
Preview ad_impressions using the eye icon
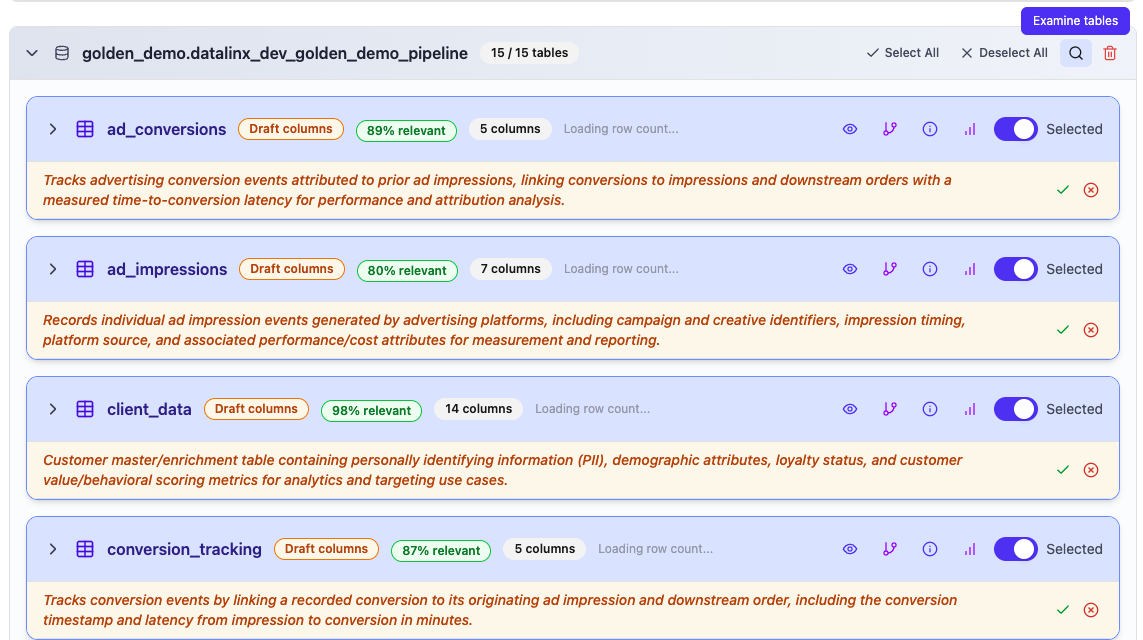click(850, 269)
